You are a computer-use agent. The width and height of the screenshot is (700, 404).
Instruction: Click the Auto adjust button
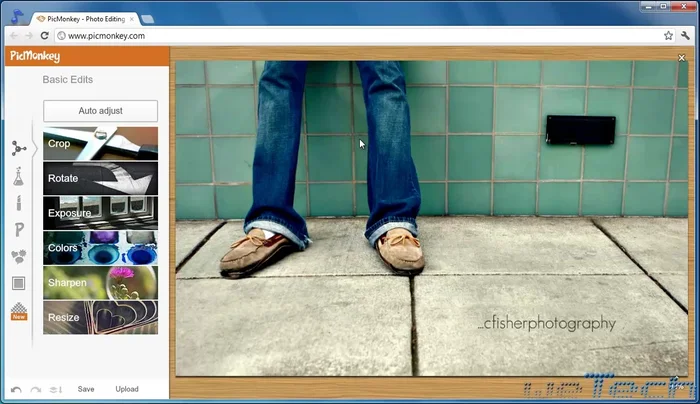[x=100, y=111]
